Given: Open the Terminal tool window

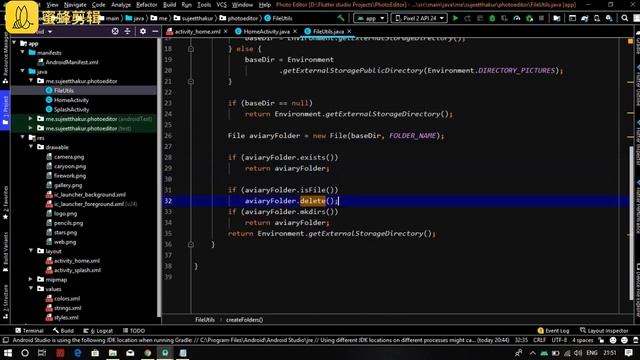Looking at the screenshot, I should click(x=29, y=331).
